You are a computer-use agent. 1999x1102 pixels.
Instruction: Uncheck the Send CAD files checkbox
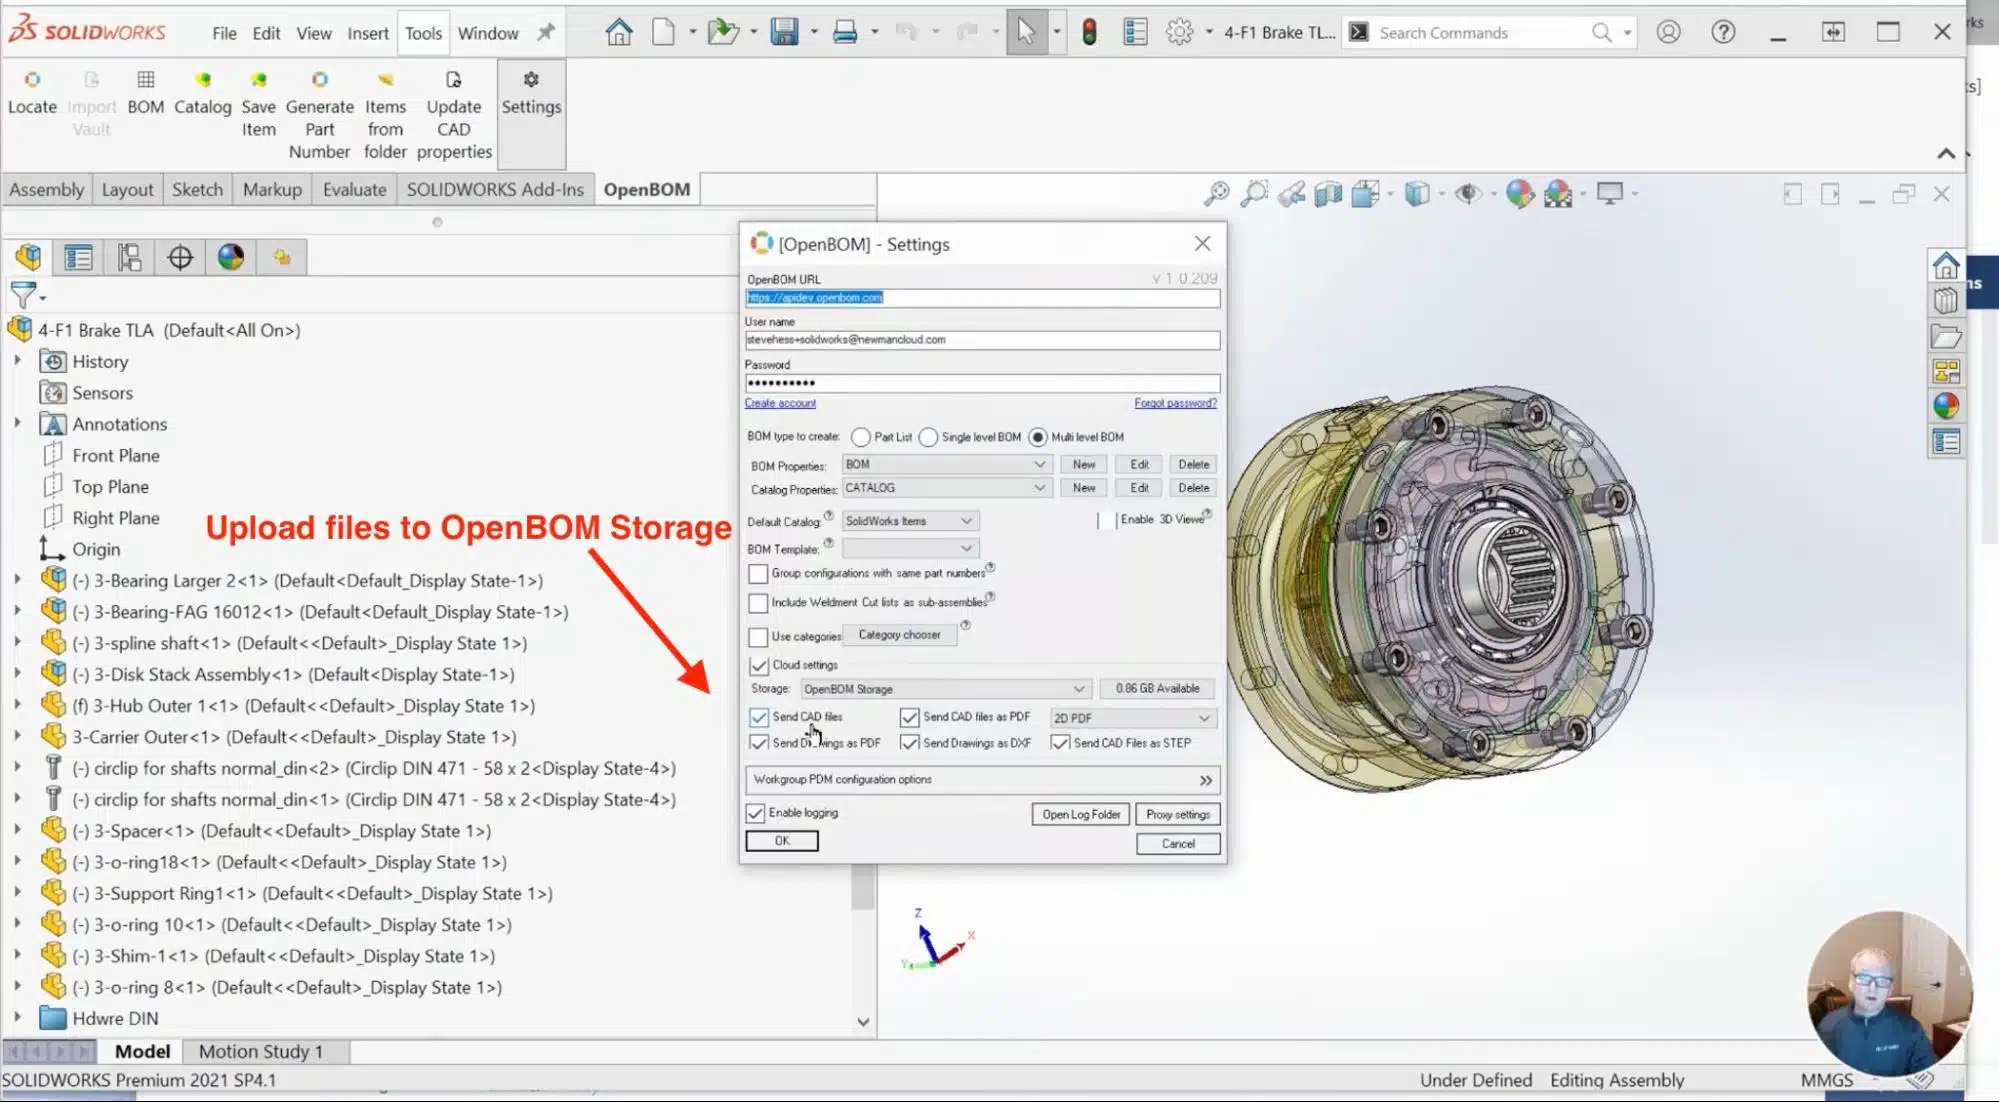click(759, 717)
